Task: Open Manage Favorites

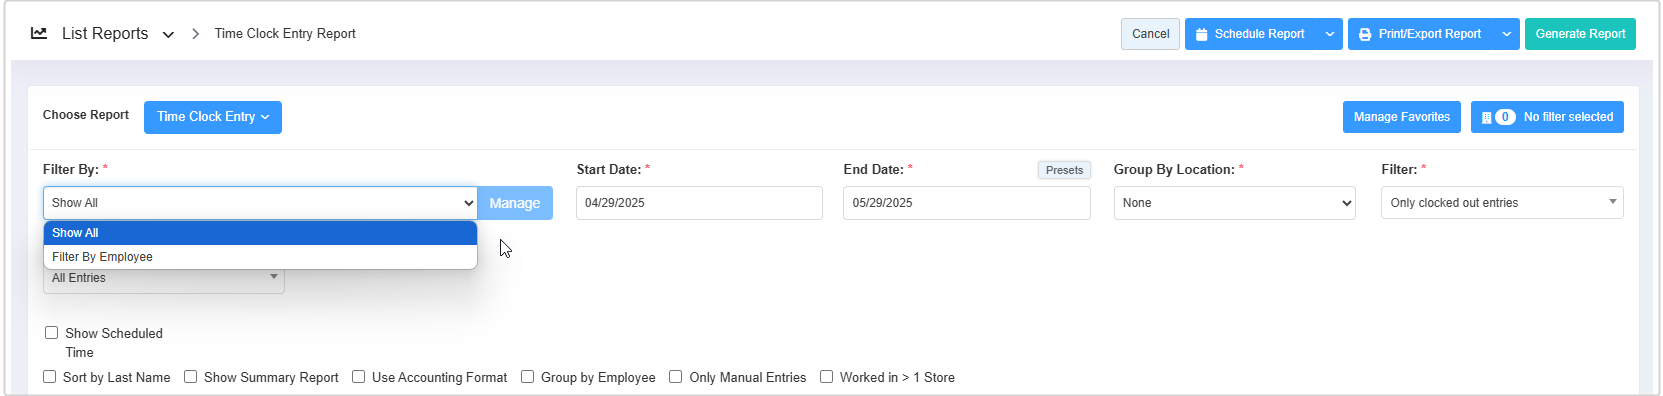Action: pos(1401,117)
